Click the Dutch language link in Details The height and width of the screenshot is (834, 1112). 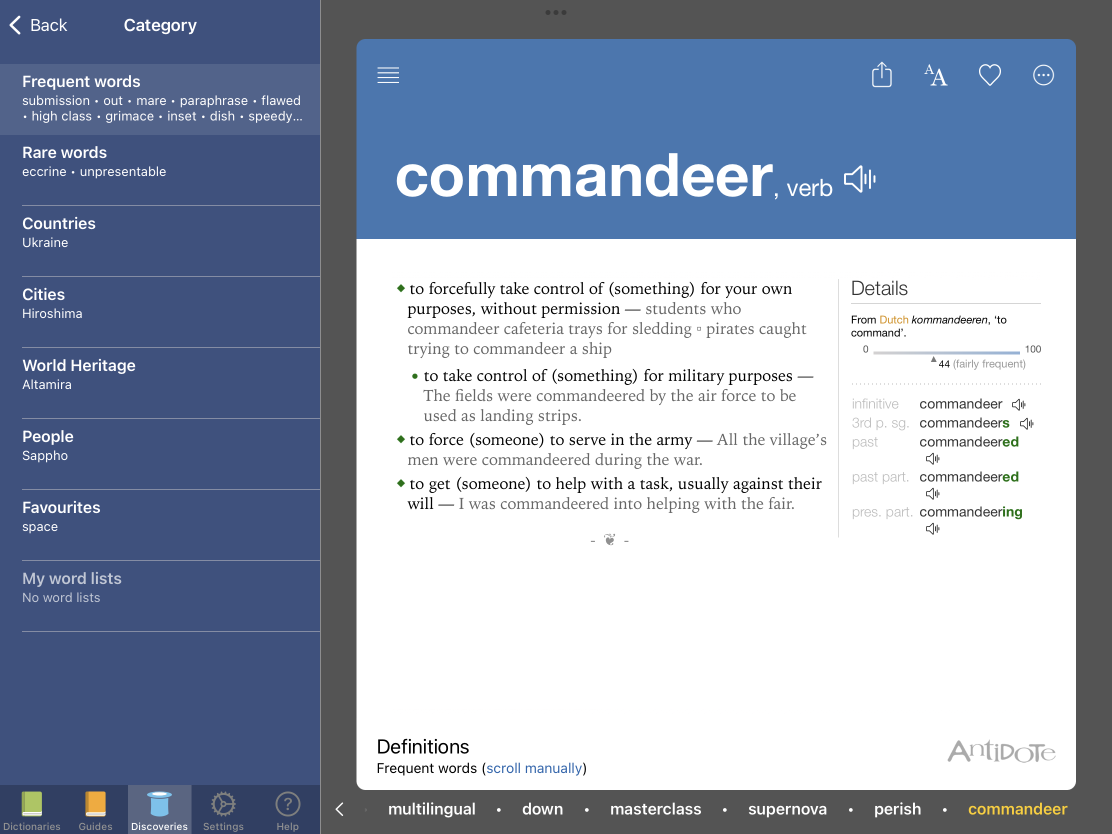coord(894,320)
